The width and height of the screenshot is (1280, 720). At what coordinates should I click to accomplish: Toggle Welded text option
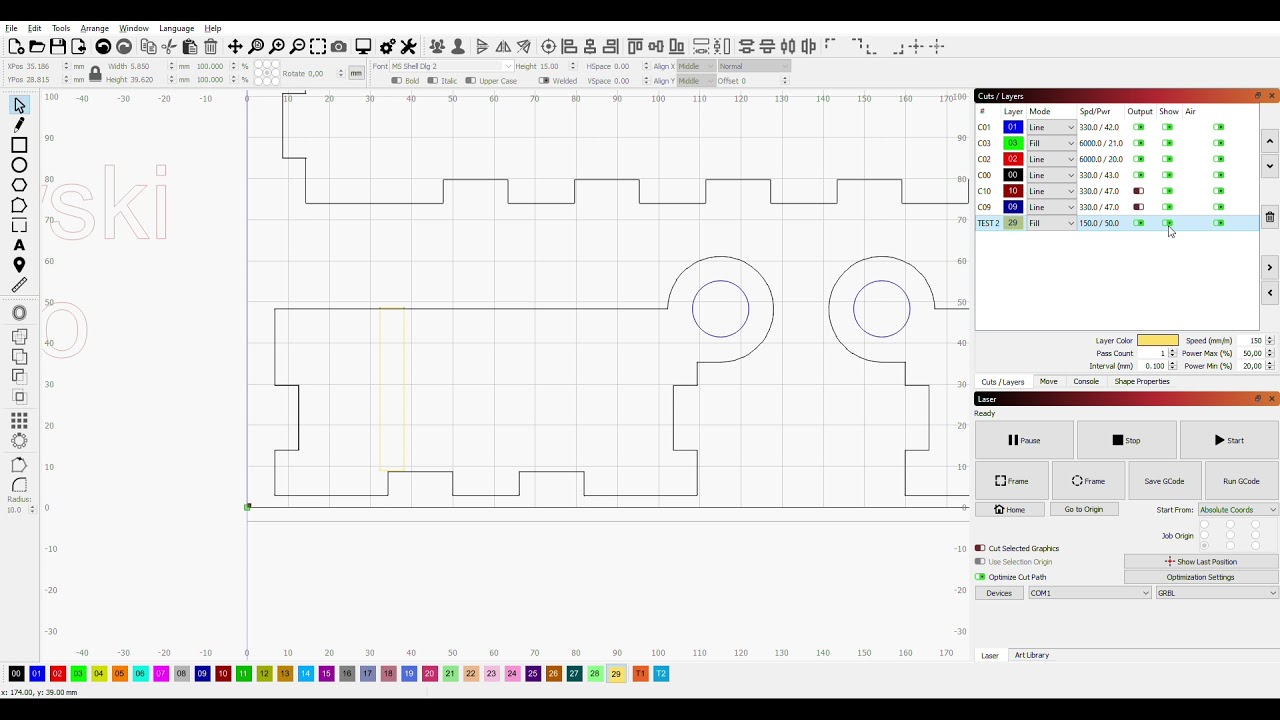click(544, 81)
